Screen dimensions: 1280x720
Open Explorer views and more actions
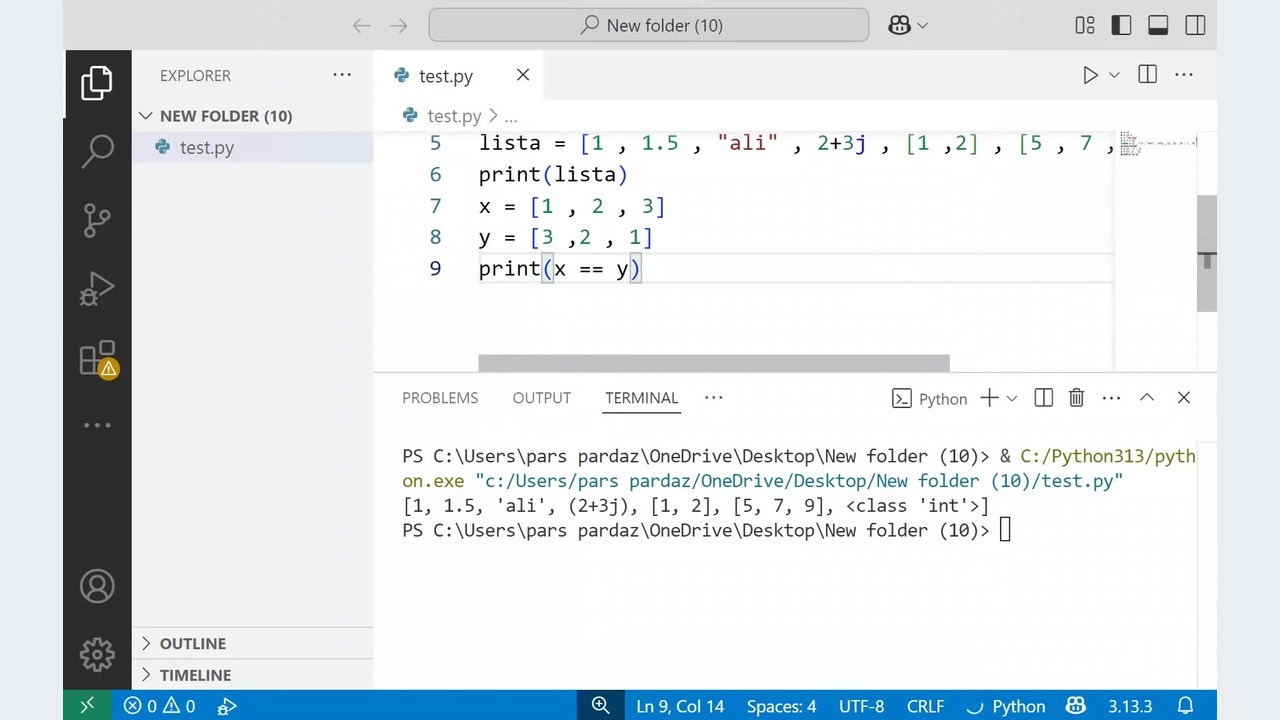(x=342, y=75)
